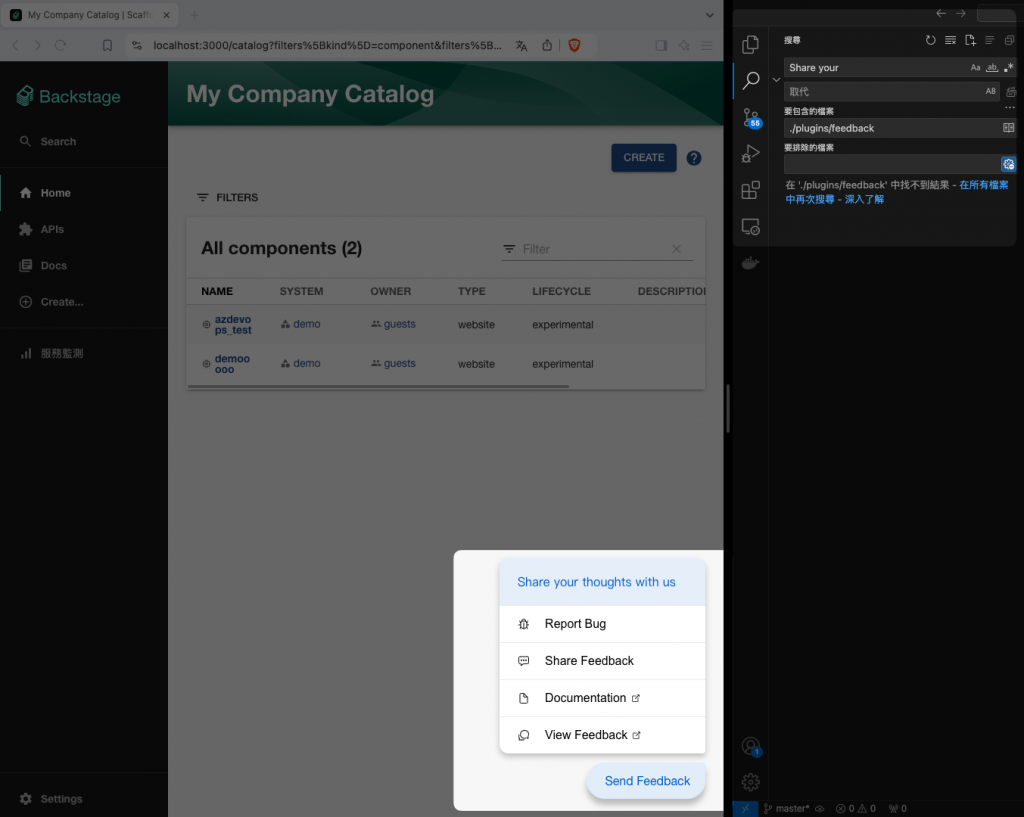Open Docs in Backstage sidebar
This screenshot has height=817, width=1024.
[x=84, y=266]
